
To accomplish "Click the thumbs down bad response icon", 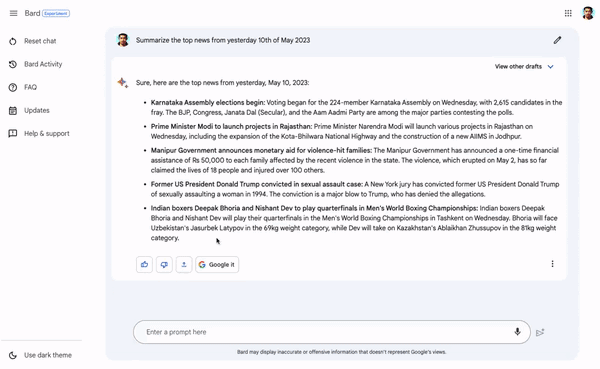I will [x=164, y=265].
